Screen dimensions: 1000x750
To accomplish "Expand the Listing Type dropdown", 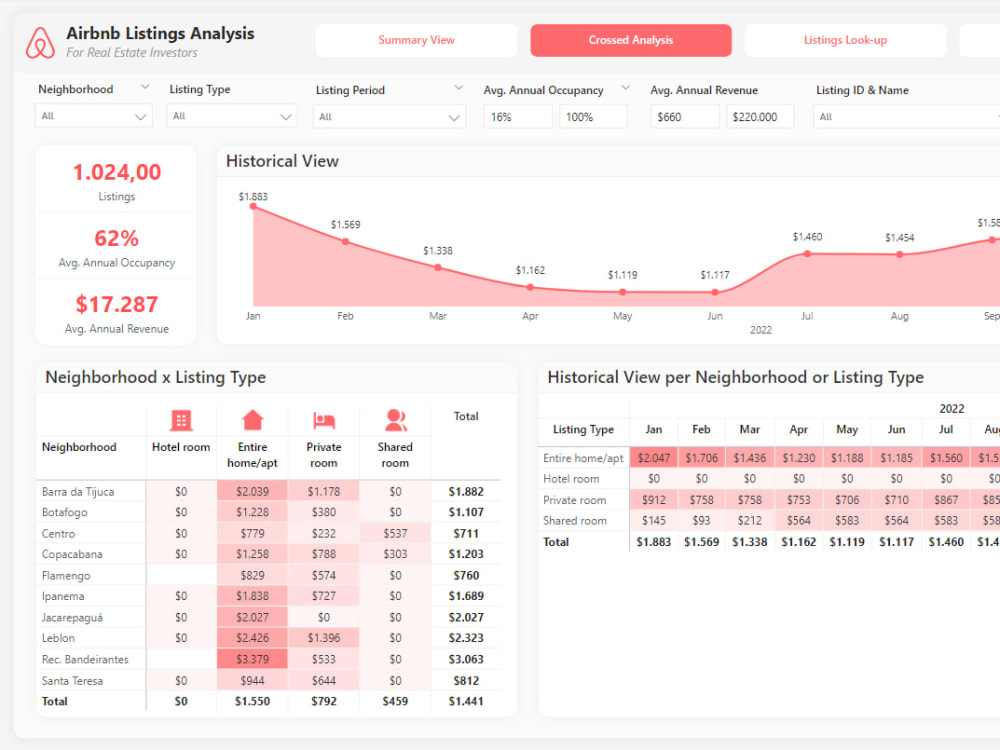I will point(231,115).
